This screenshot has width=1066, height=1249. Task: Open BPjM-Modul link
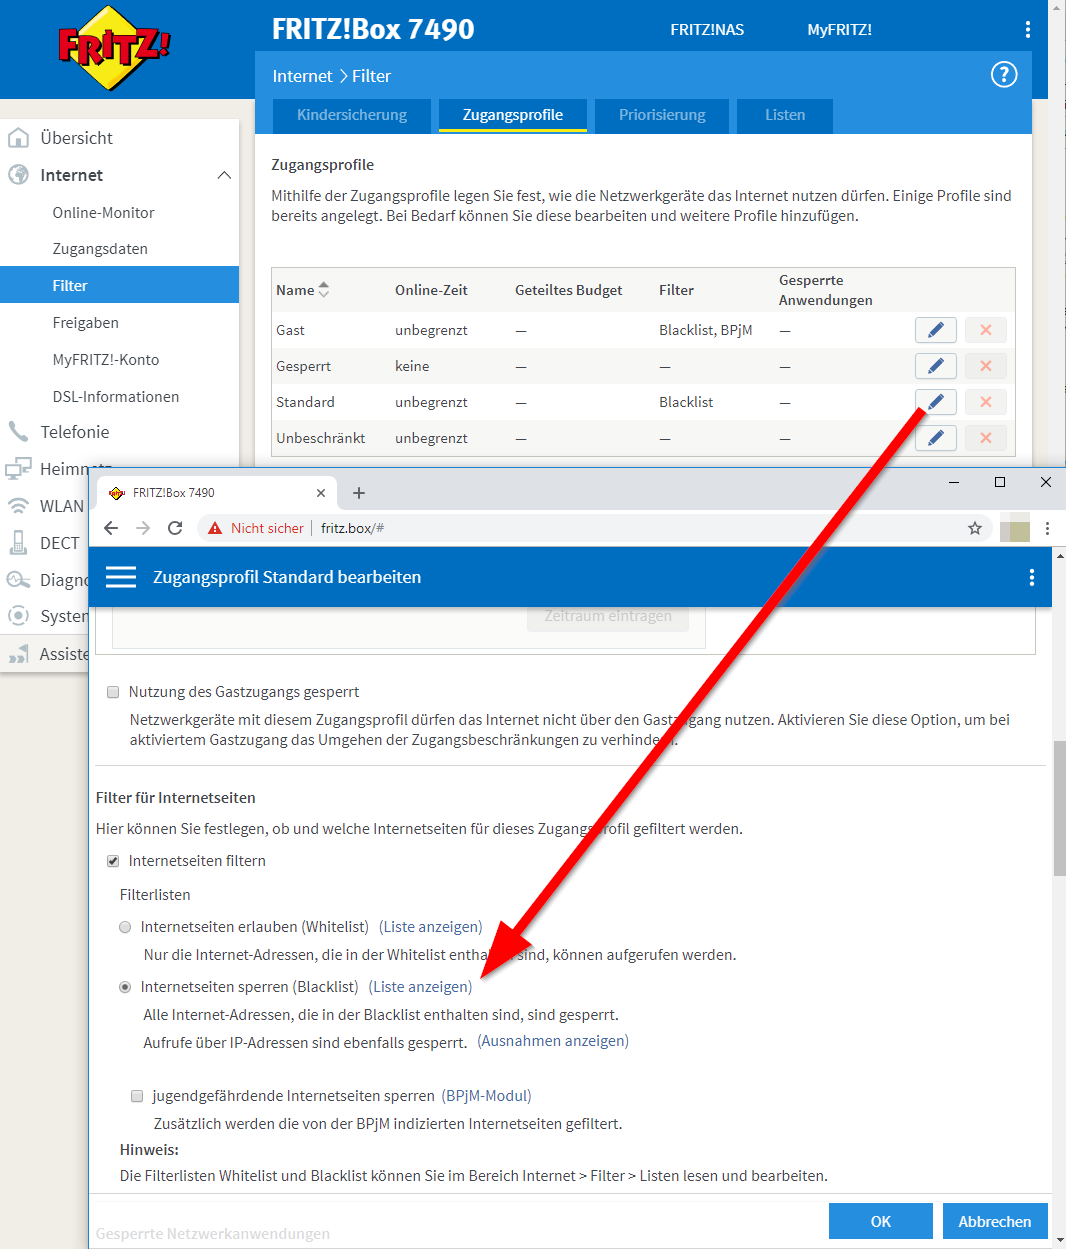click(487, 1096)
